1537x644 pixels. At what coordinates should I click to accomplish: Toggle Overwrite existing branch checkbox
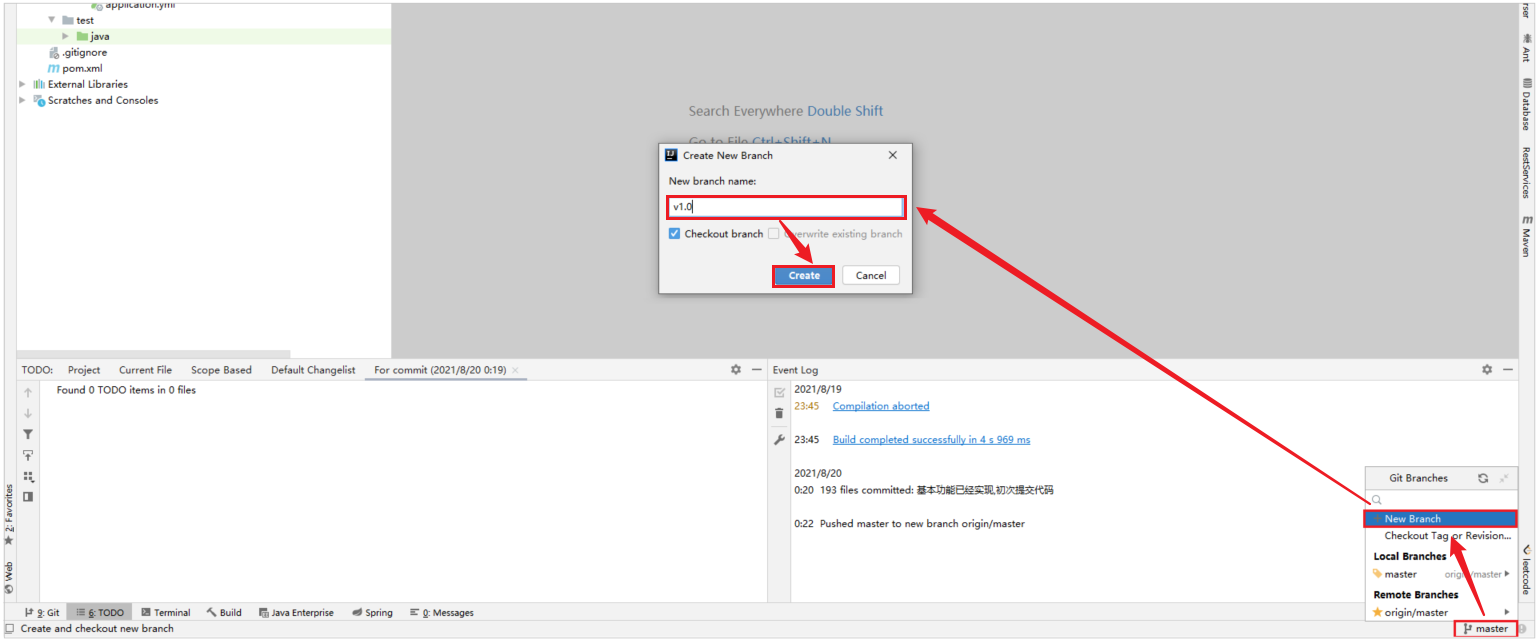click(x=773, y=234)
